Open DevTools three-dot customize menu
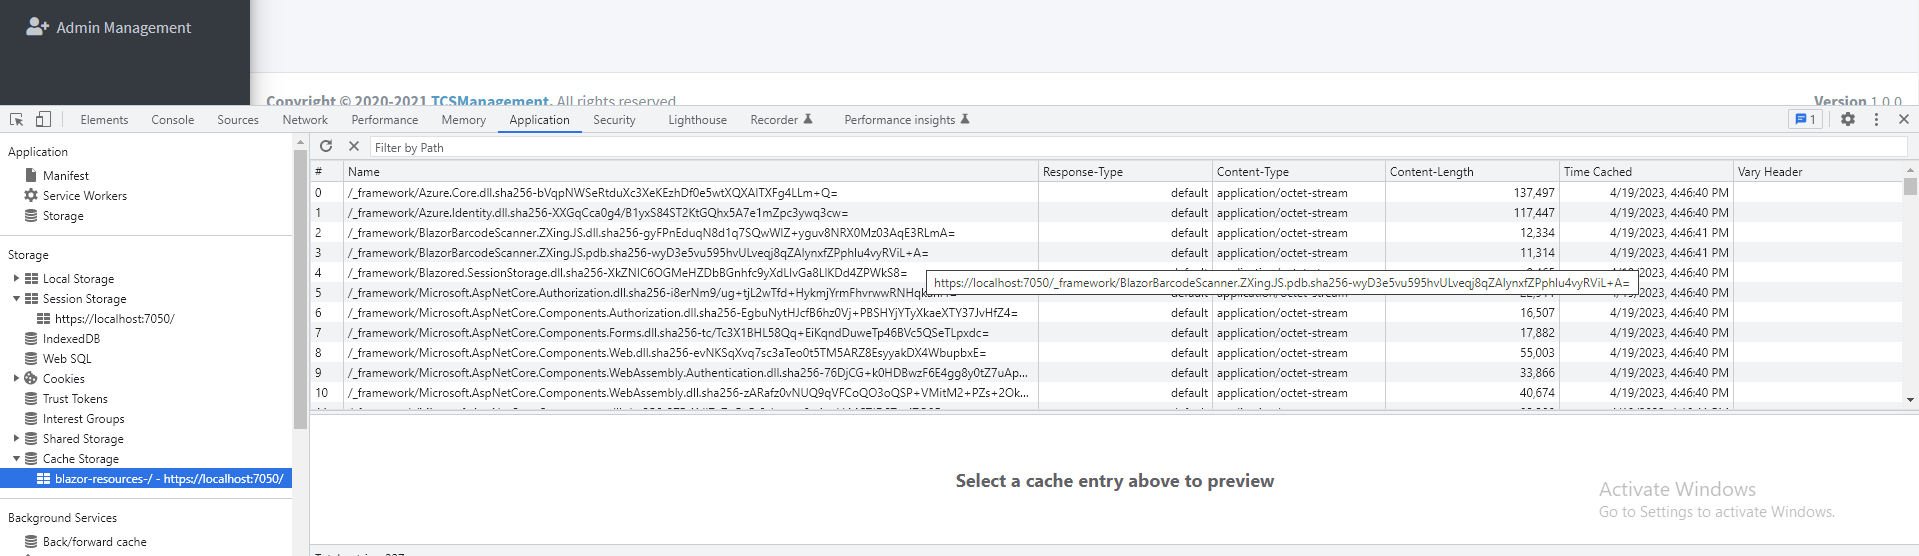 click(1876, 119)
